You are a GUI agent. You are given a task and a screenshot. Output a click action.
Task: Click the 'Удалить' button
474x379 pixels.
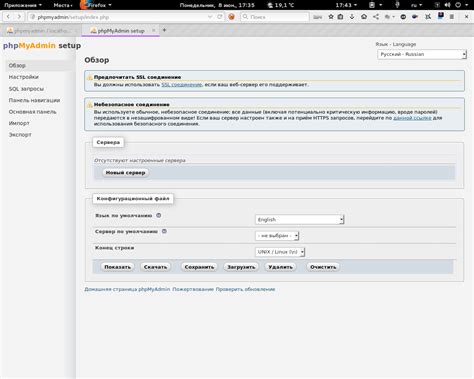(280, 267)
